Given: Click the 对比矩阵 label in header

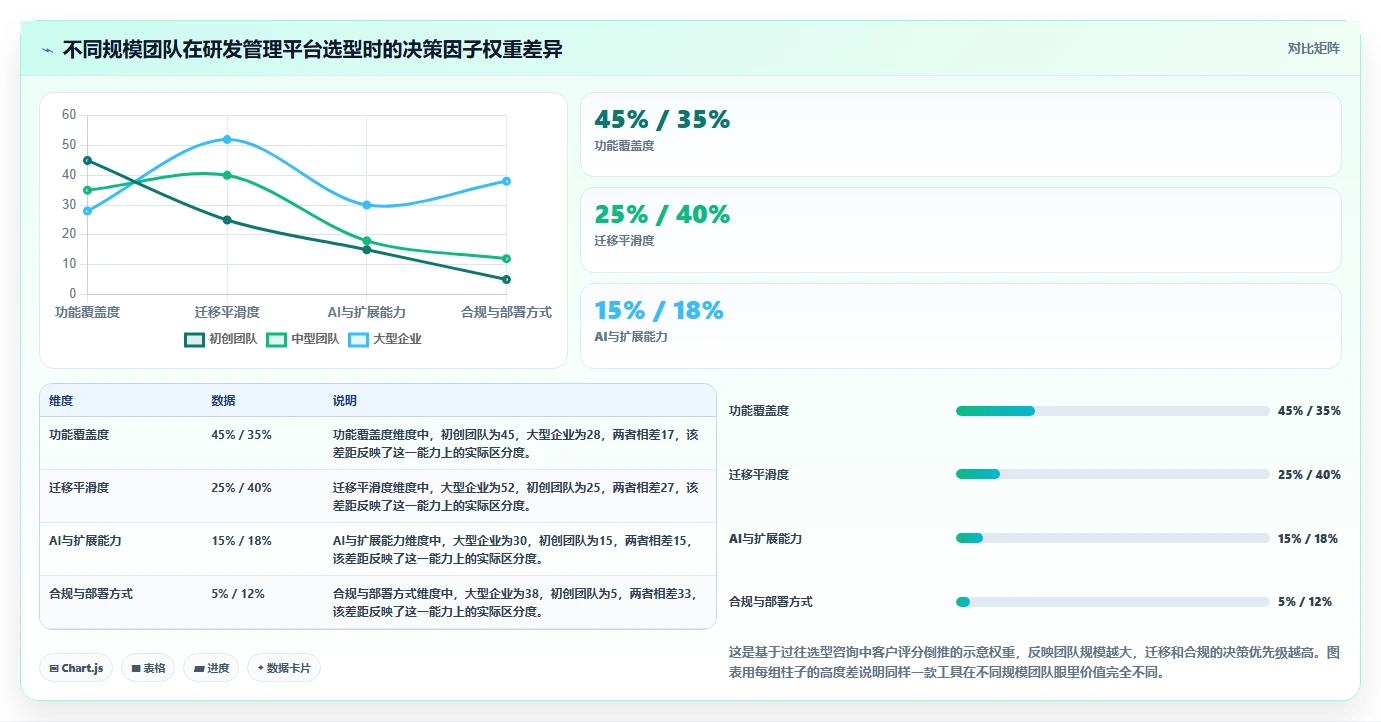Looking at the screenshot, I should pyautogui.click(x=1313, y=48).
